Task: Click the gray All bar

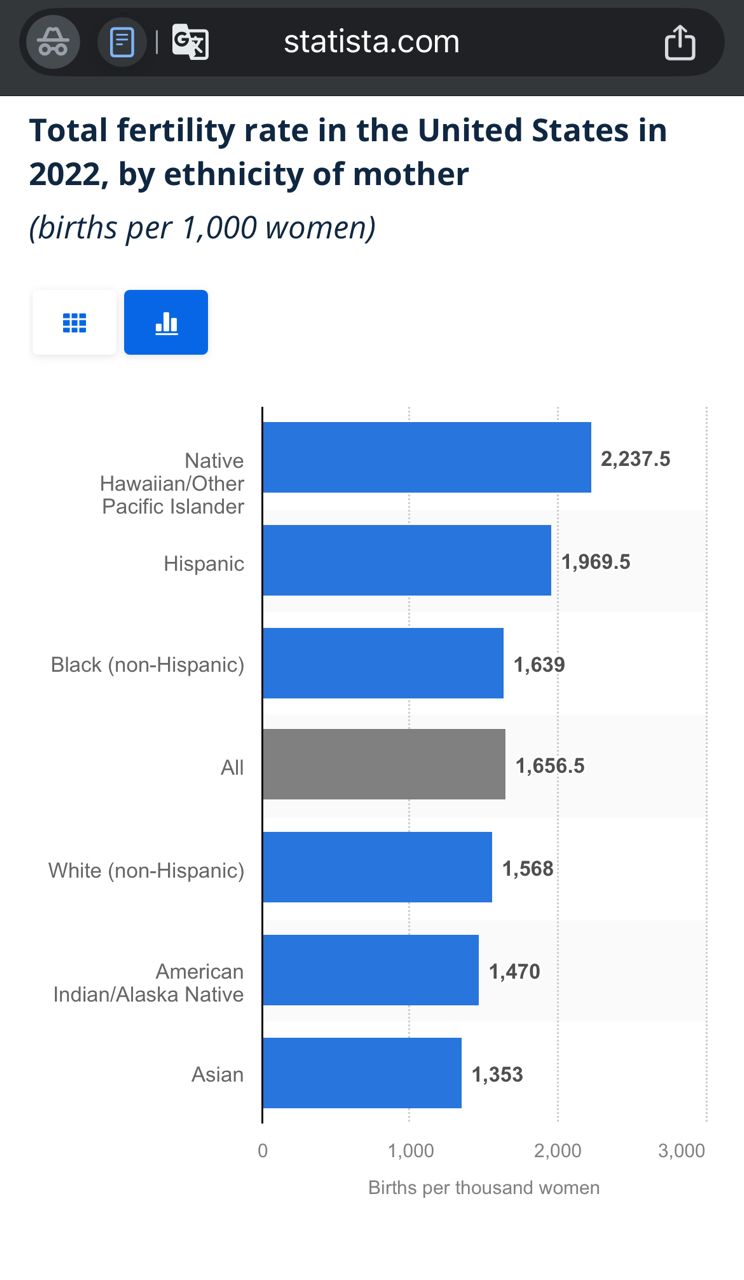Action: 383,764
